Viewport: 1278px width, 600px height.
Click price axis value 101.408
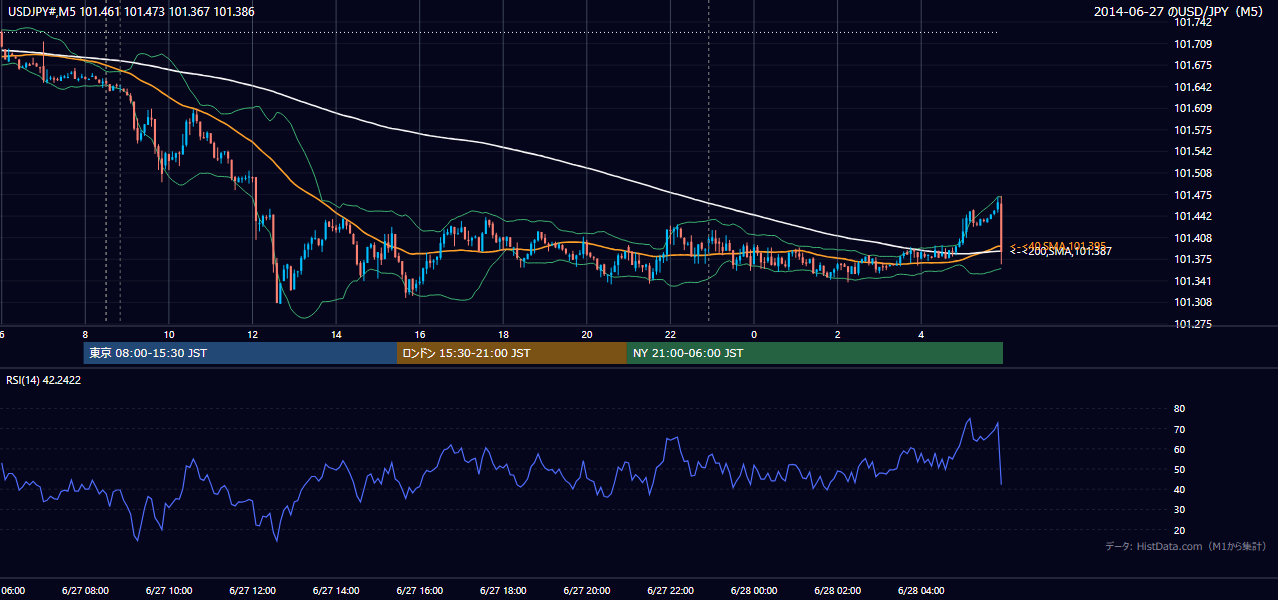pyautogui.click(x=1192, y=238)
